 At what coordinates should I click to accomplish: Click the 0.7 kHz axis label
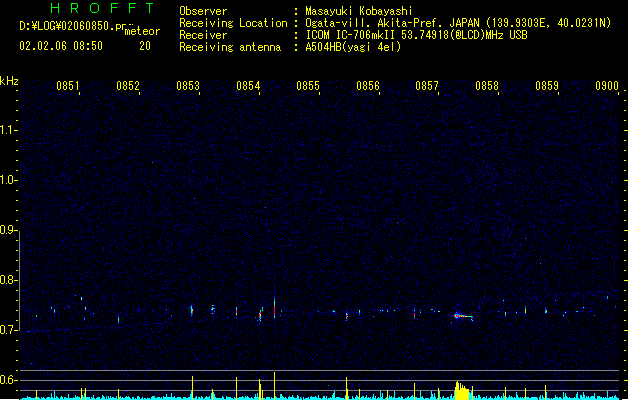(x=8, y=330)
